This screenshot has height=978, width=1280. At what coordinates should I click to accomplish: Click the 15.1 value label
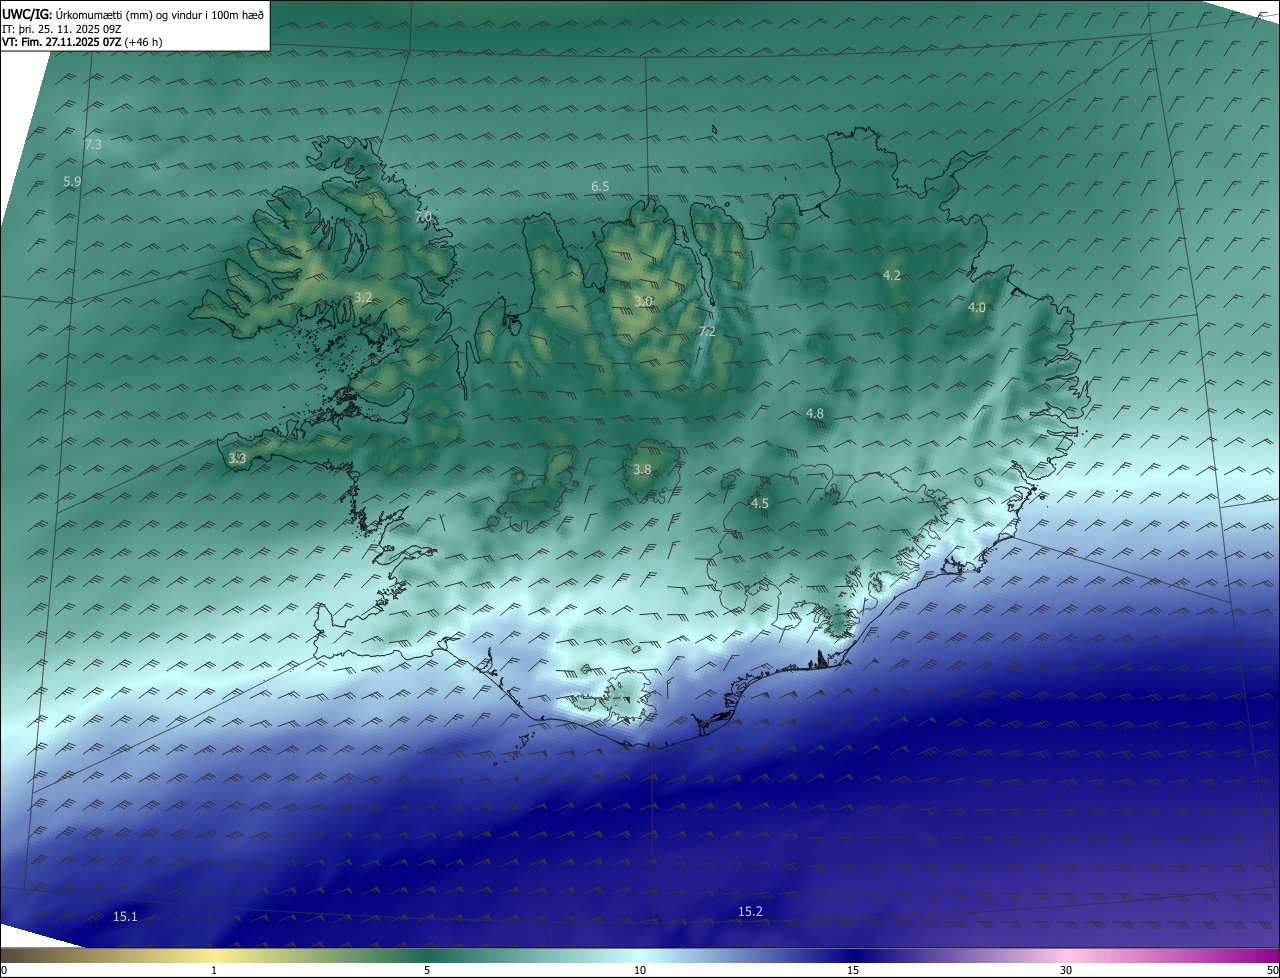(x=125, y=917)
